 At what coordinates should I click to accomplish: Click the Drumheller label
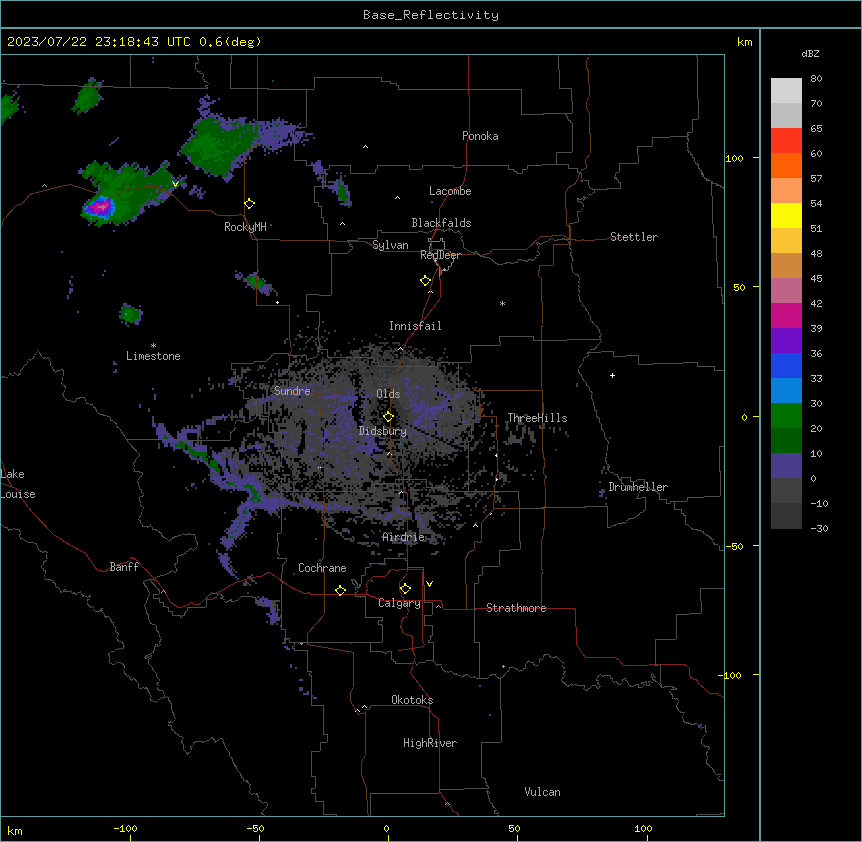[x=638, y=487]
